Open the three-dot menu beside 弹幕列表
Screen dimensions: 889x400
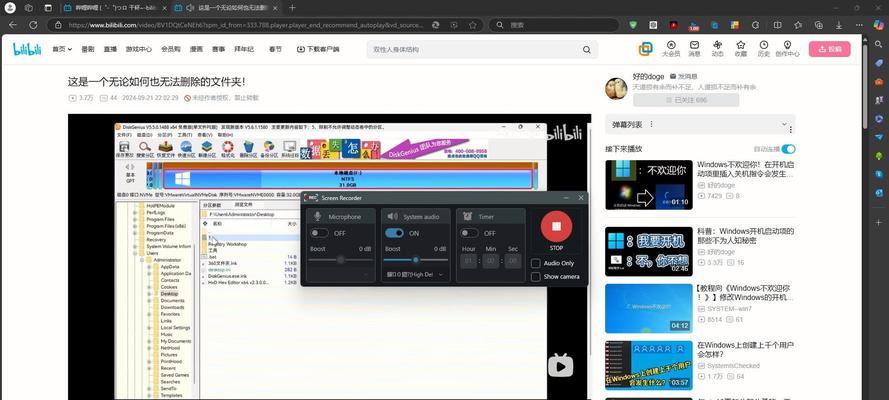pyautogui.click(x=651, y=124)
